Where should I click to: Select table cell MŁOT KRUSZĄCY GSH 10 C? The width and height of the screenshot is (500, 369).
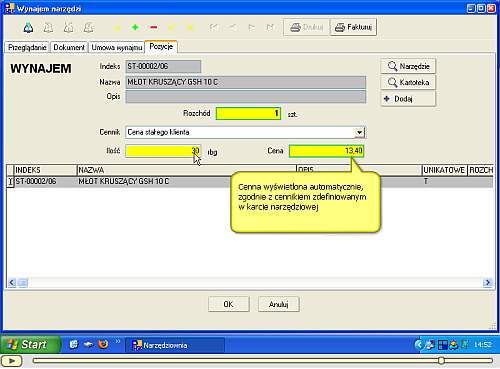coord(154,181)
